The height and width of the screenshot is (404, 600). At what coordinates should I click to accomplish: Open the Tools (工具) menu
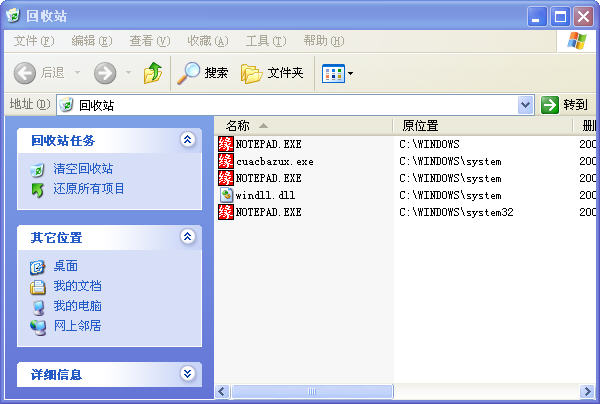click(266, 41)
